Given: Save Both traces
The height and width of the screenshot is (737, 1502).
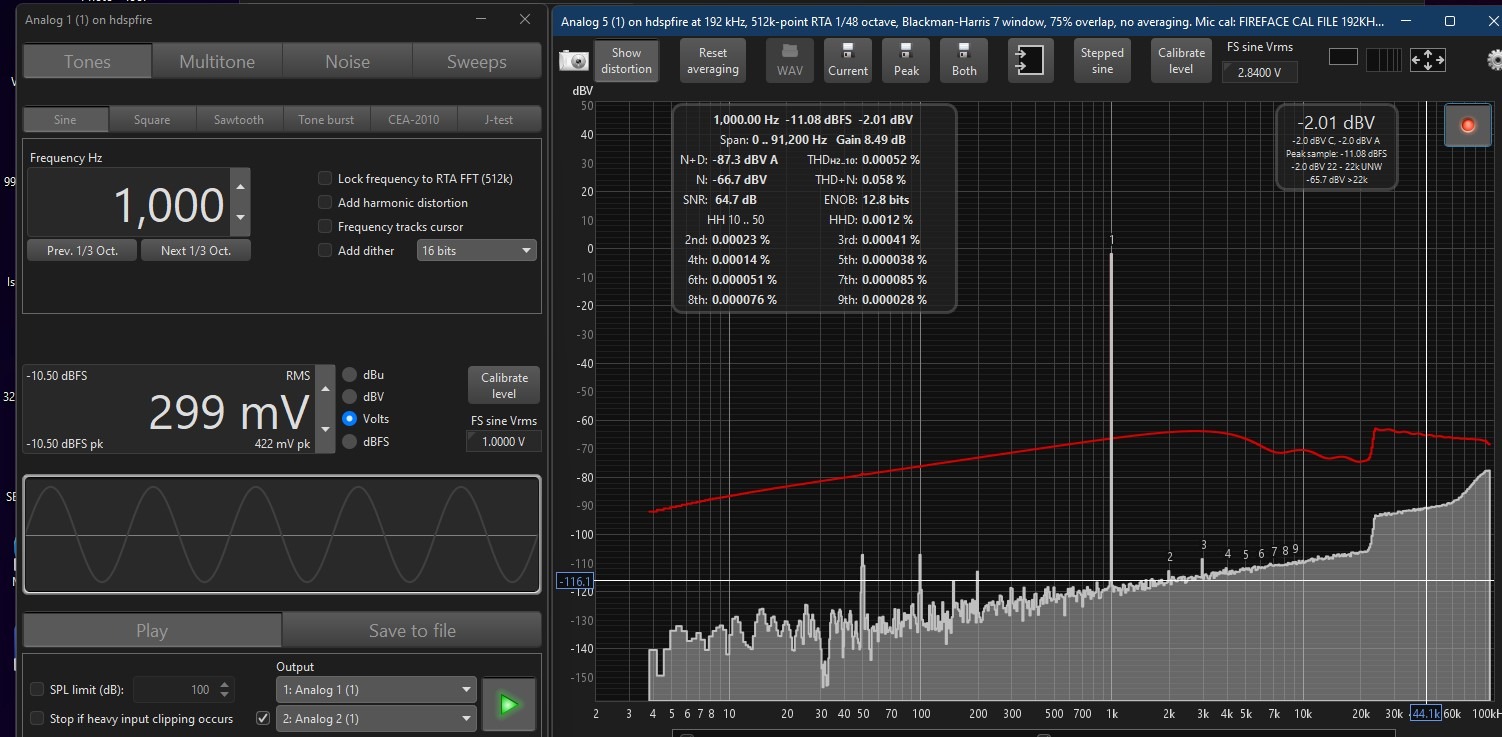Looking at the screenshot, I should pos(964,60).
